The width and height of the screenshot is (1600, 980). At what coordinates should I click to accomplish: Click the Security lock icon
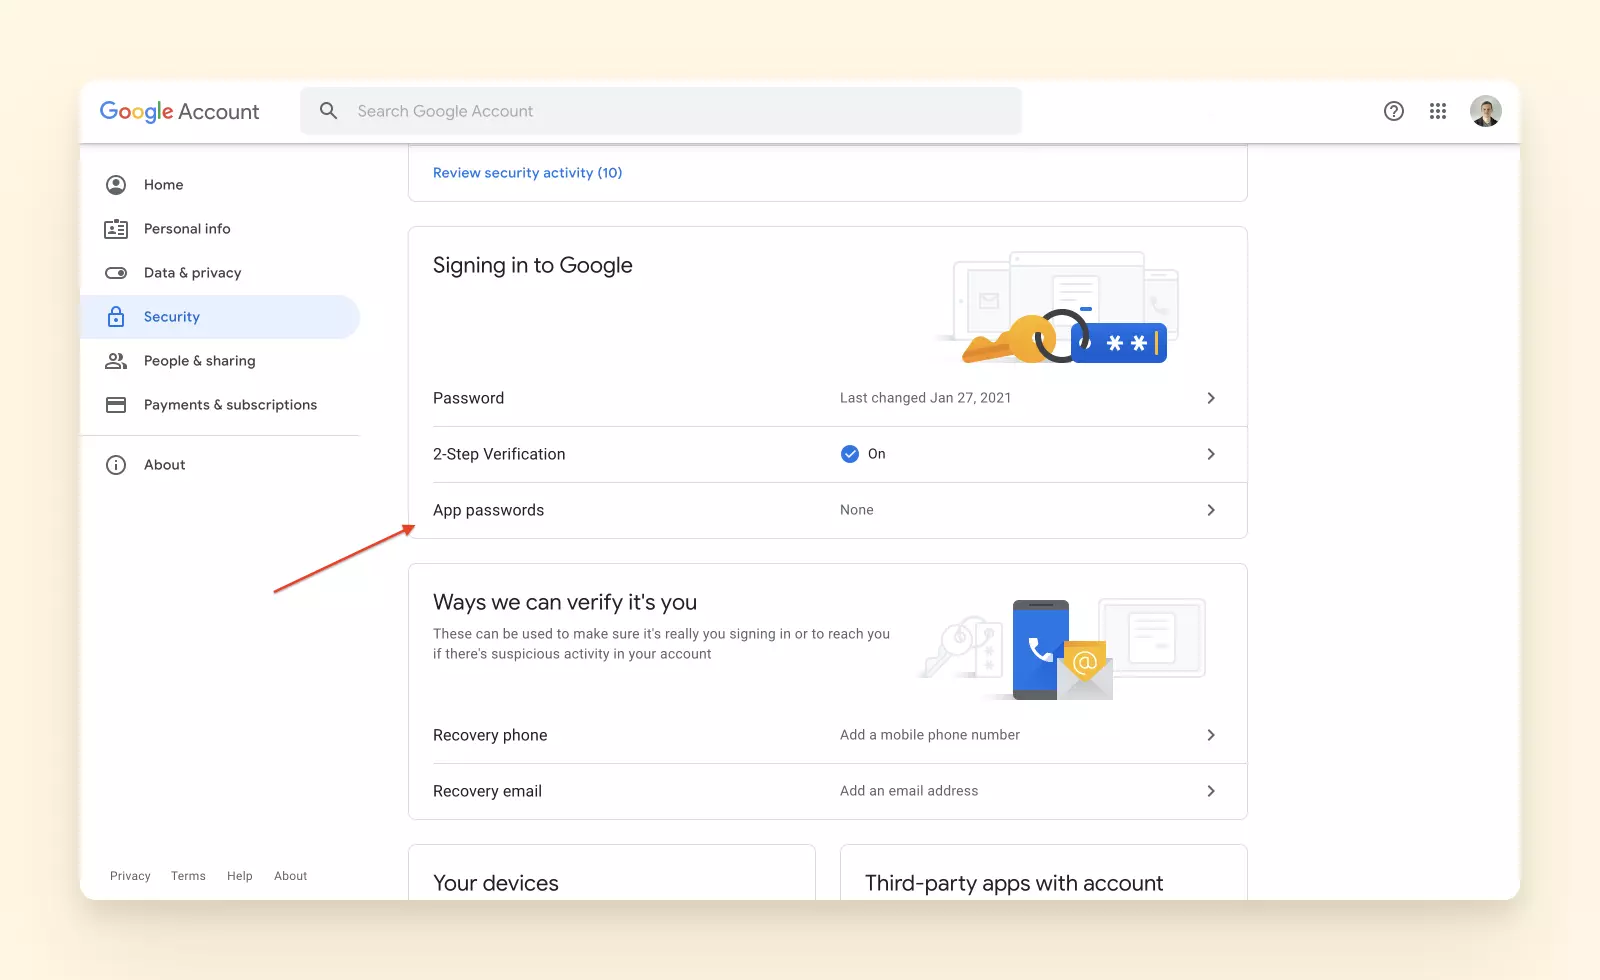click(116, 317)
